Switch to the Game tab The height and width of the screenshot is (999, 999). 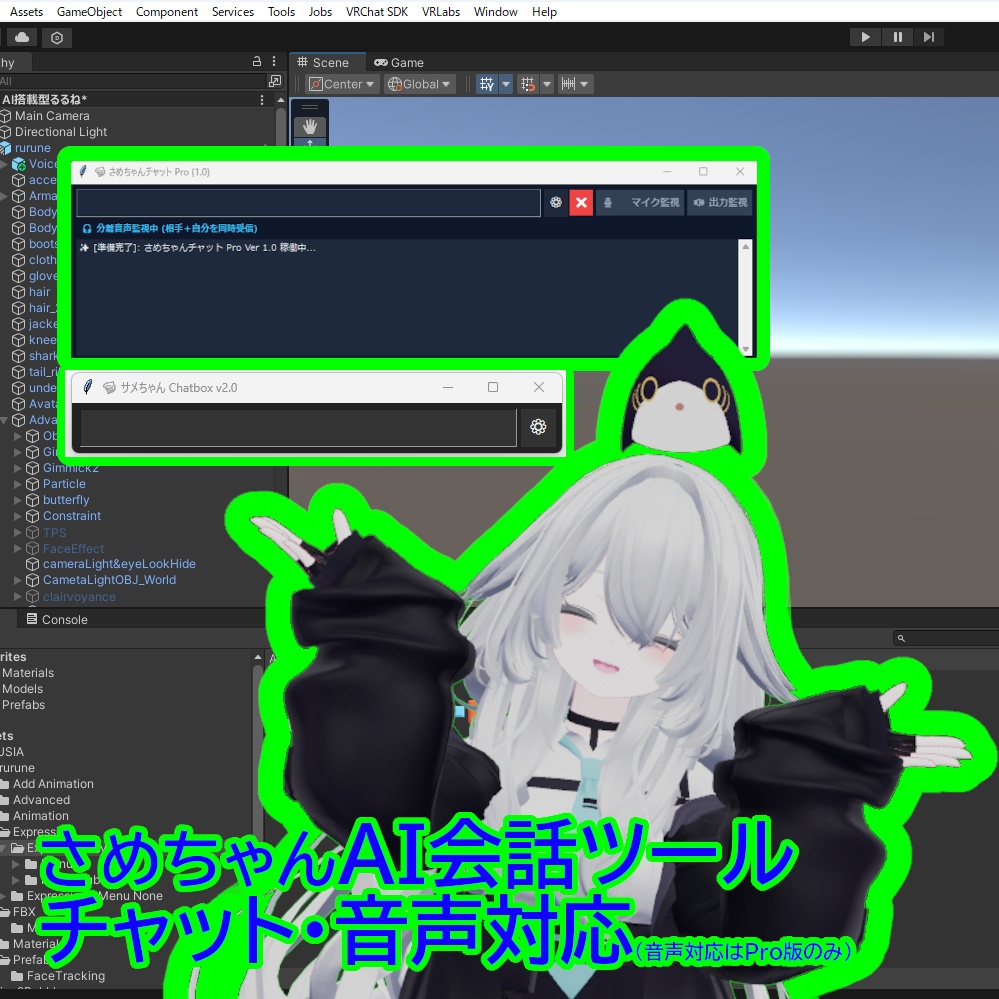[399, 62]
